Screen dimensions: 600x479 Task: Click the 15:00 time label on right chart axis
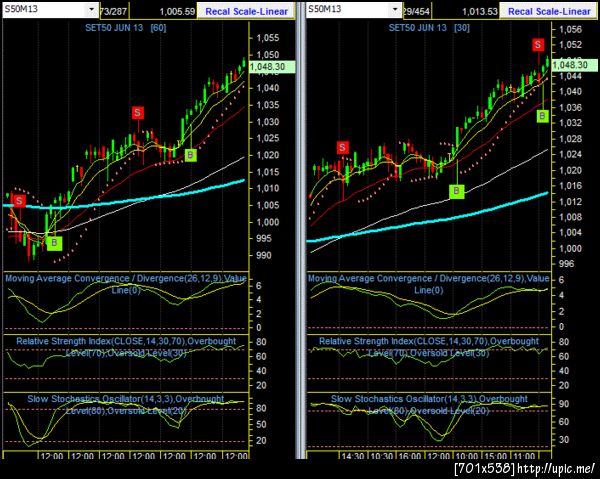point(495,456)
